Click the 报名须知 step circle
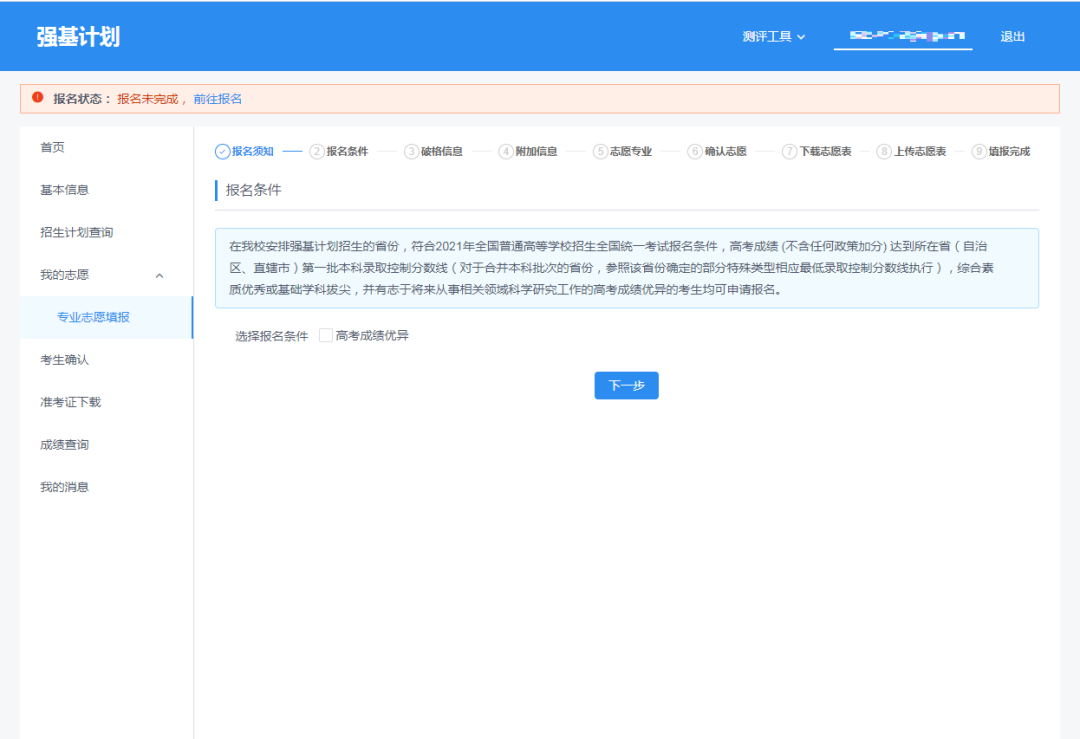This screenshot has width=1080, height=739. click(222, 151)
